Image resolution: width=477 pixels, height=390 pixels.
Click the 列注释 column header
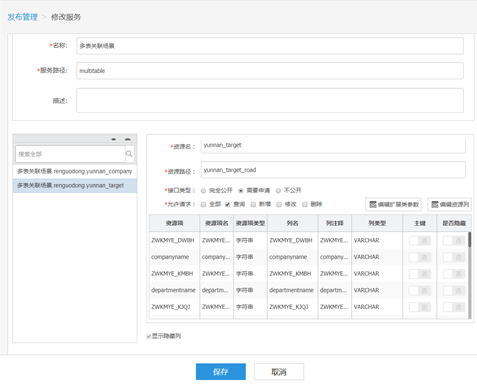(x=335, y=223)
